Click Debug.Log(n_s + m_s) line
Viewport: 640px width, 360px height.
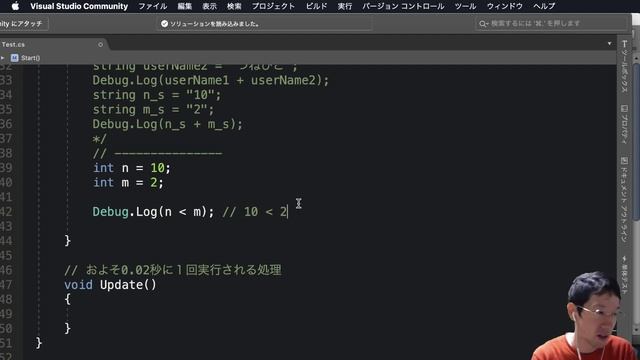pos(167,124)
